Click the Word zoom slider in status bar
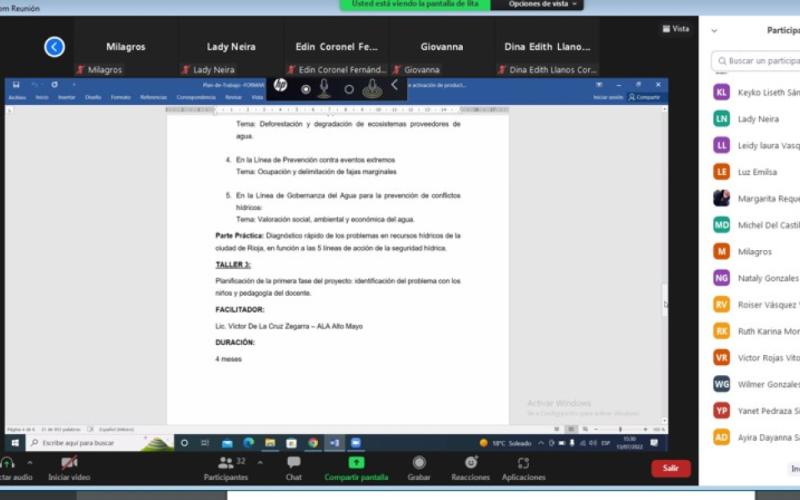 (x=620, y=429)
